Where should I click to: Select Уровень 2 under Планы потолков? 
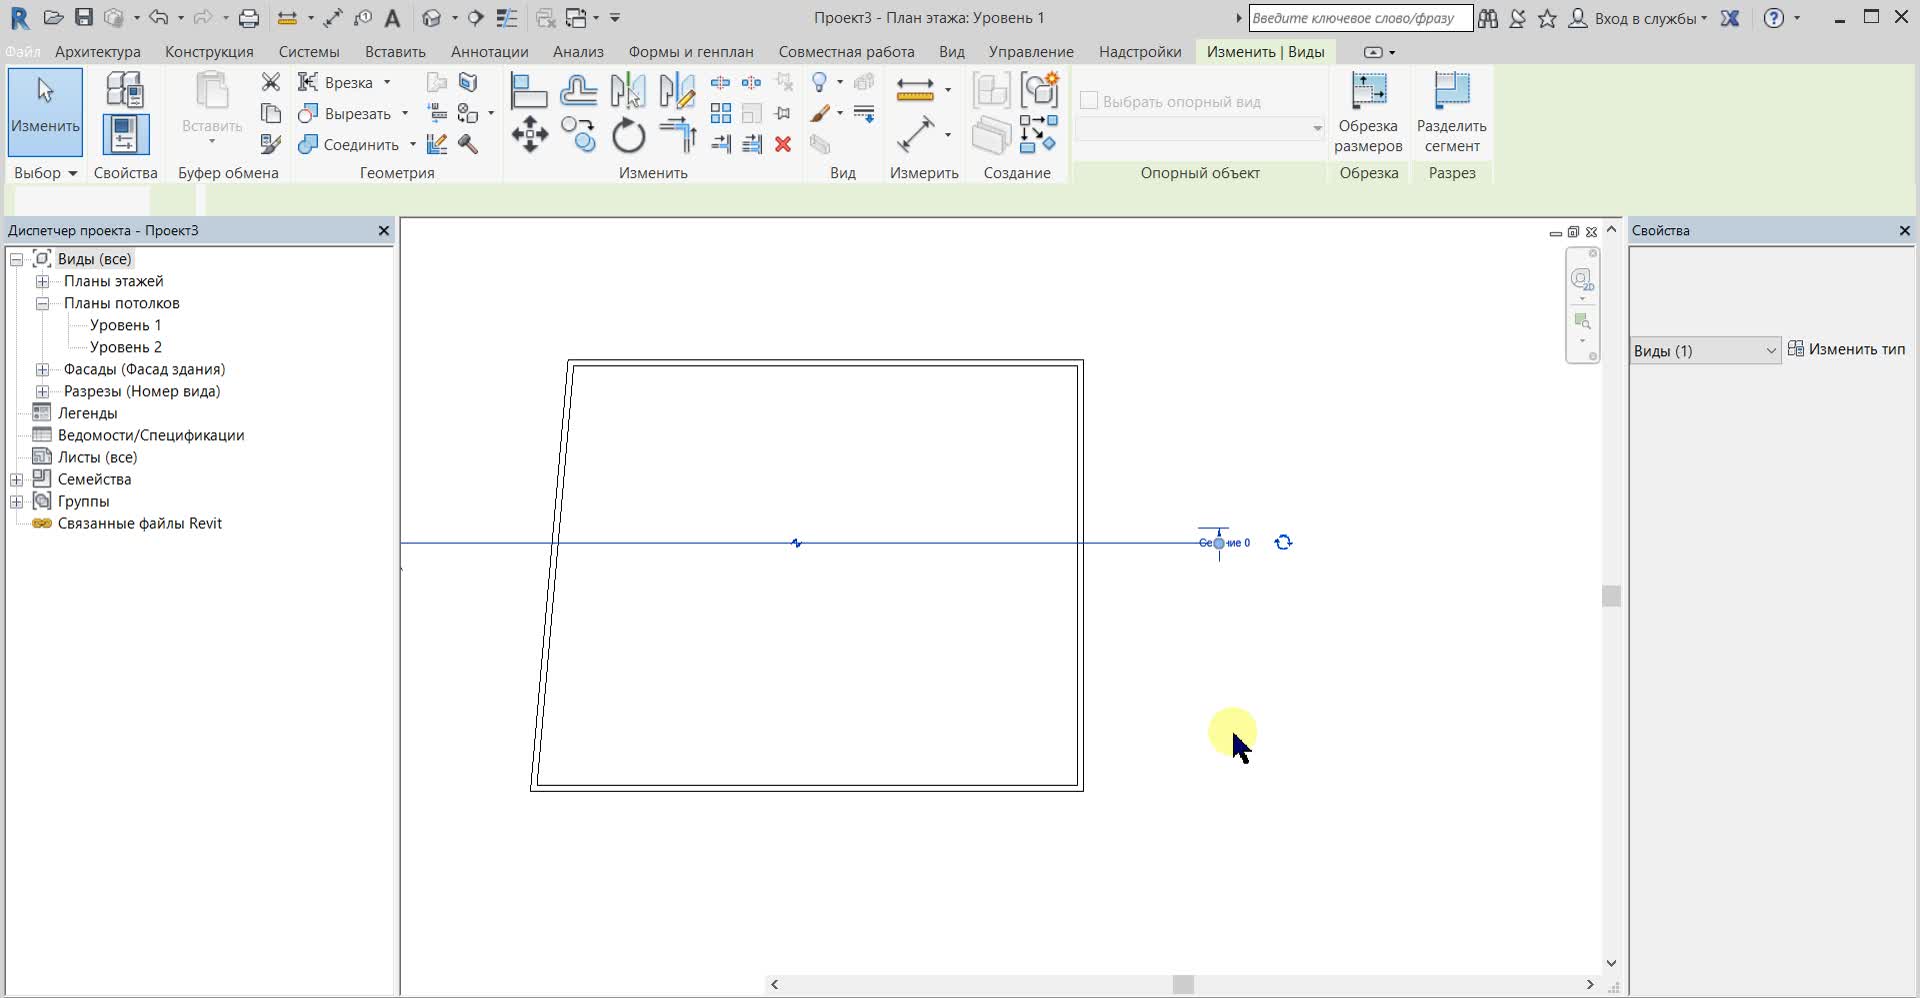click(x=125, y=347)
